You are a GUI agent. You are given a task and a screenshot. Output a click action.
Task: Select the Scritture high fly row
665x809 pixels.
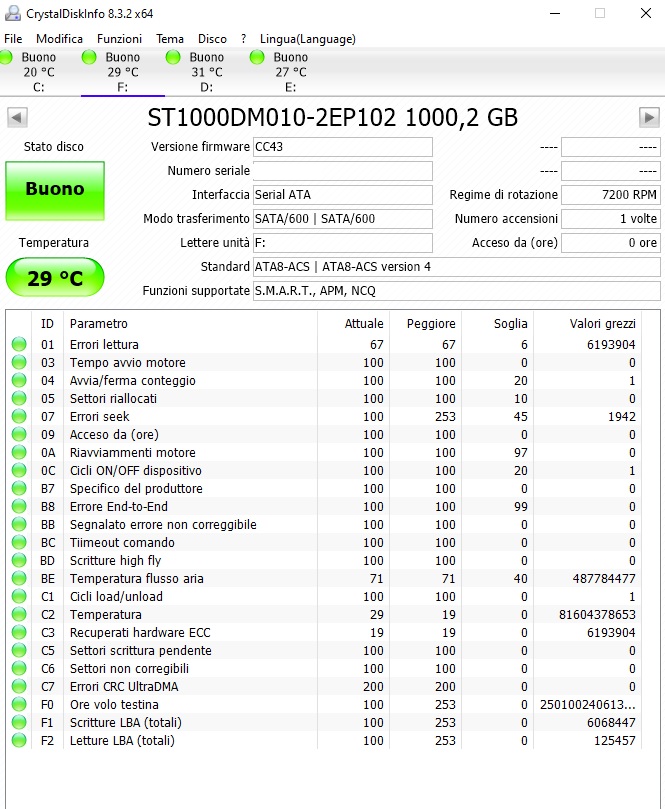324,560
